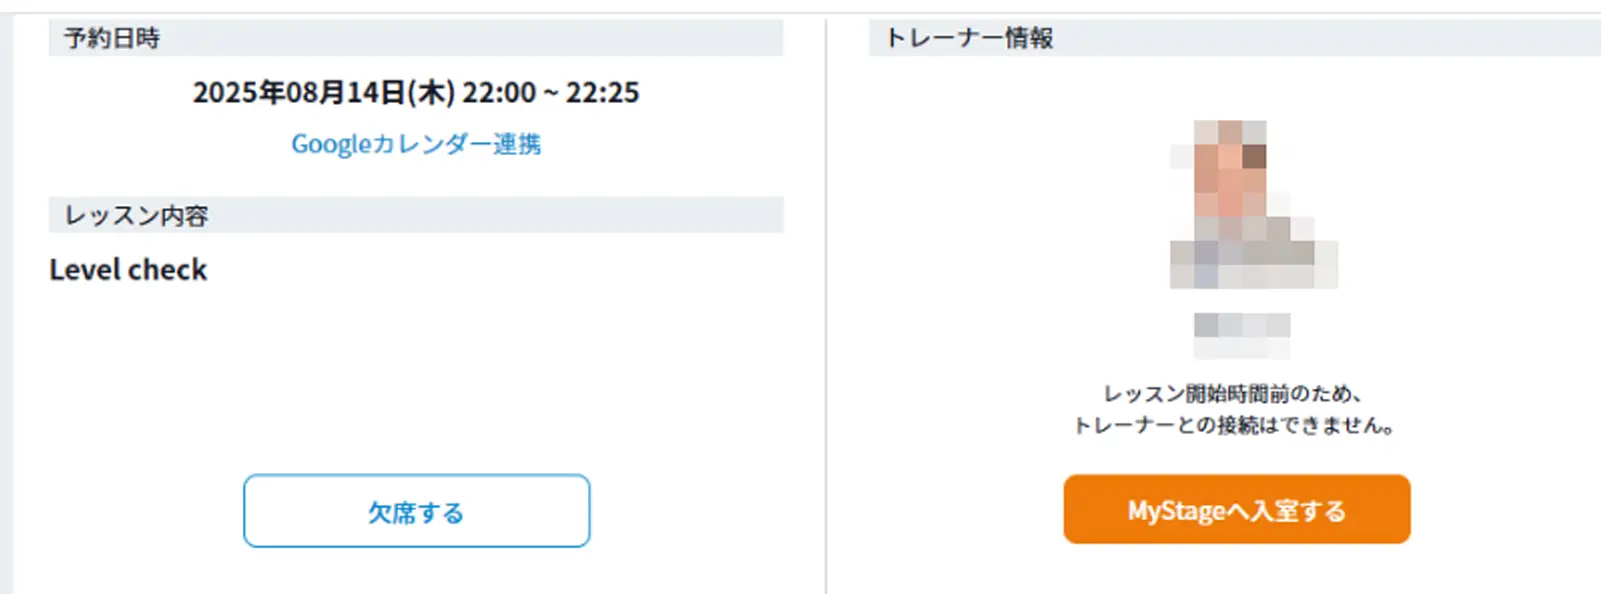The width and height of the screenshot is (1601, 594).
Task: Click the レッスン開始時間前のため notice line
Action: point(1232,393)
